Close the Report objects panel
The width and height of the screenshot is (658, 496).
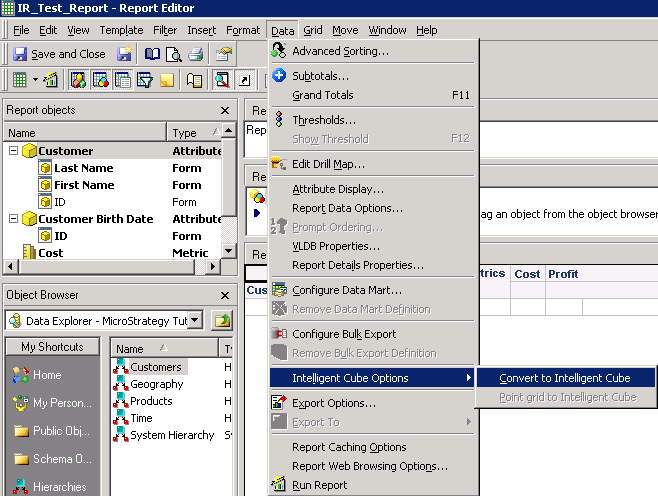point(225,111)
